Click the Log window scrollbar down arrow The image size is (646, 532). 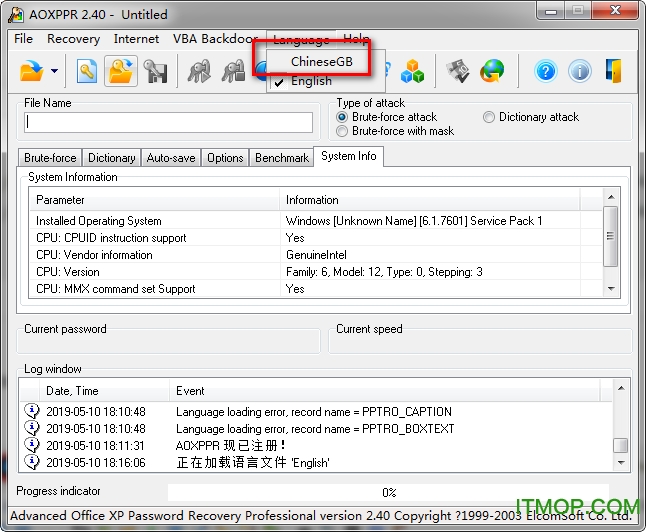[621, 463]
